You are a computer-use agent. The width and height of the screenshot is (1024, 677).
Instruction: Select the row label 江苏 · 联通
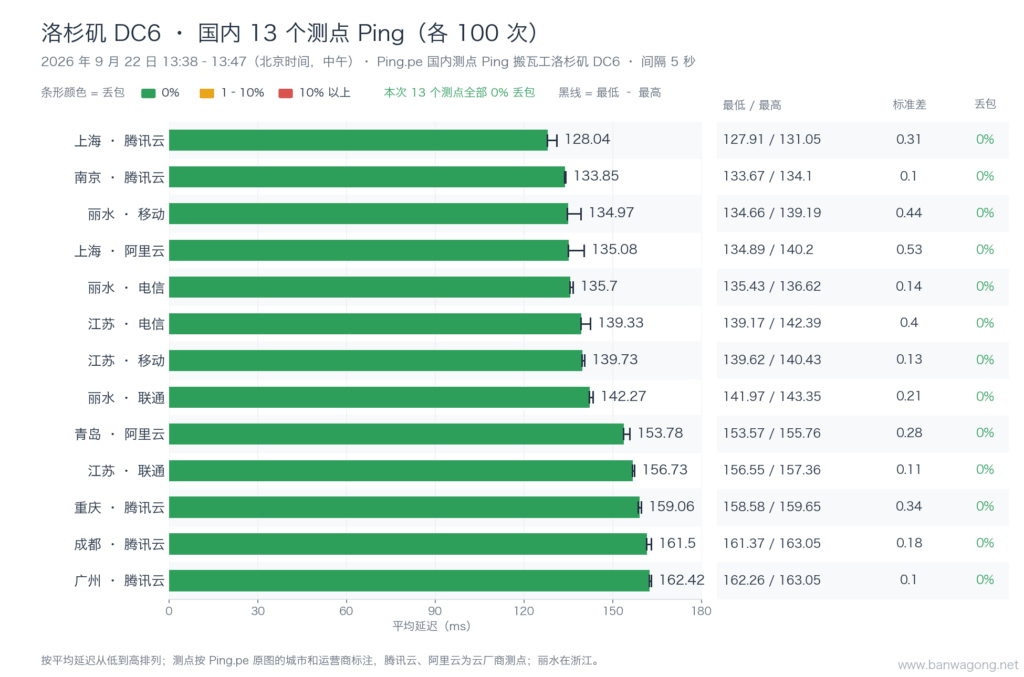point(126,471)
